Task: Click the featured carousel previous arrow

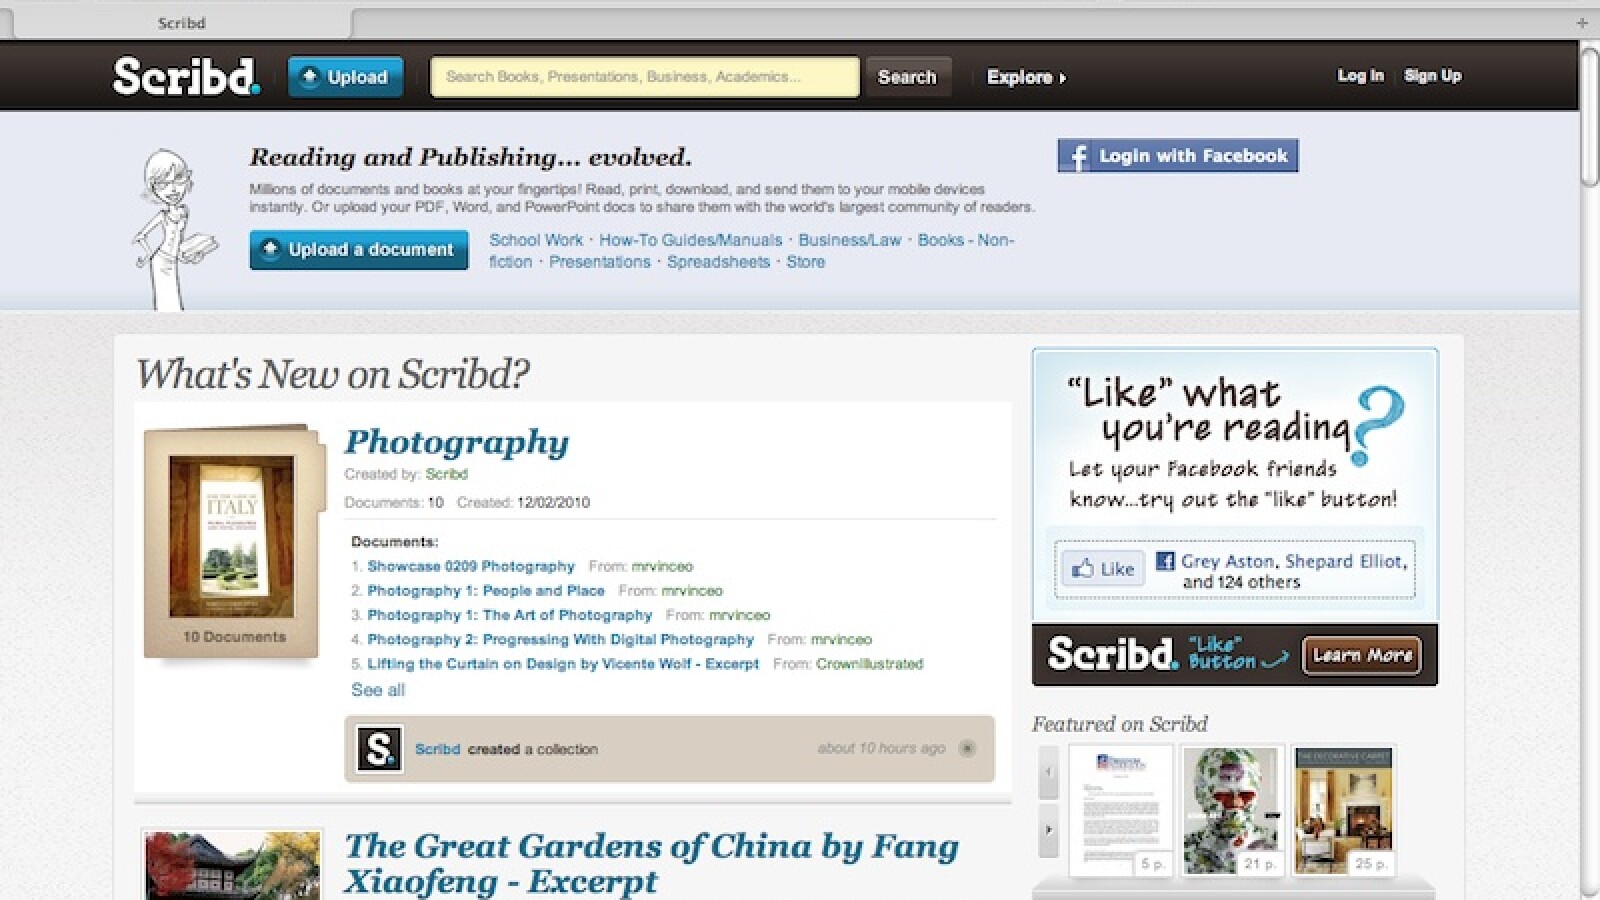Action: (1048, 772)
